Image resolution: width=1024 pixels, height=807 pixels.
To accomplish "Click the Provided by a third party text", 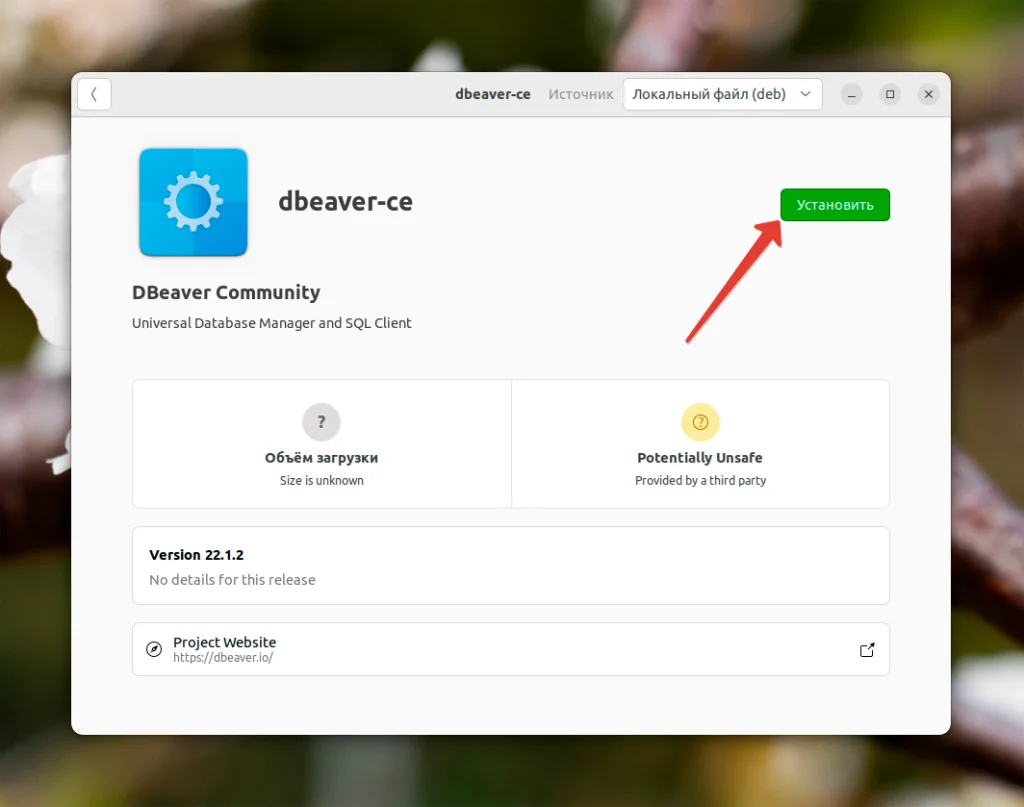I will pos(700,479).
